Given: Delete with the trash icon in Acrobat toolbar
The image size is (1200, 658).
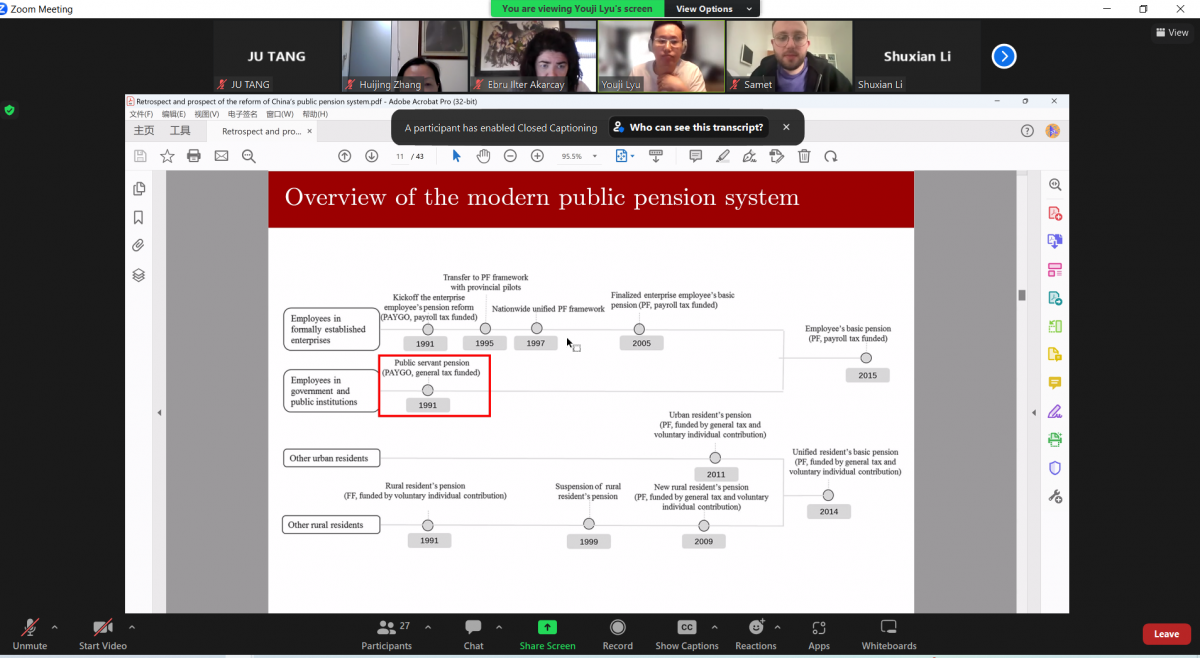Looking at the screenshot, I should (x=804, y=156).
